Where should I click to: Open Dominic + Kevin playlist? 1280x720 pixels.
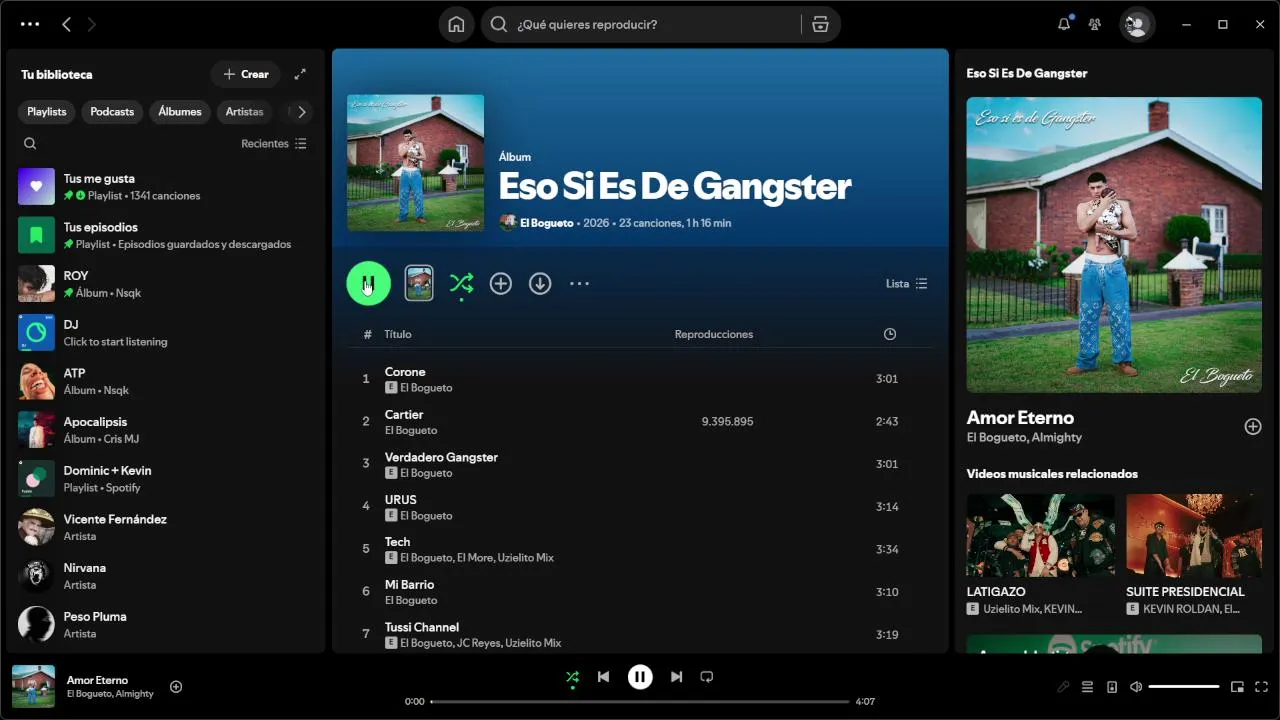coord(166,478)
